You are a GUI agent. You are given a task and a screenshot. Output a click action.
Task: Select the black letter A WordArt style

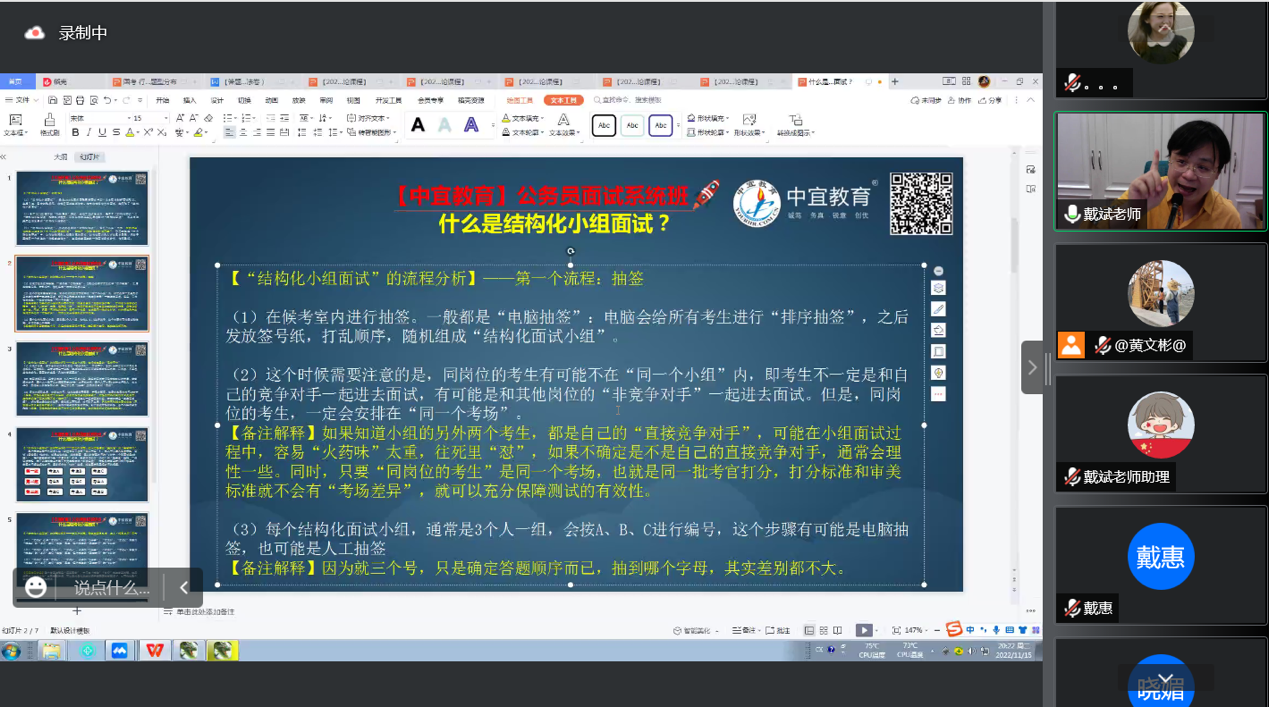pyautogui.click(x=418, y=125)
